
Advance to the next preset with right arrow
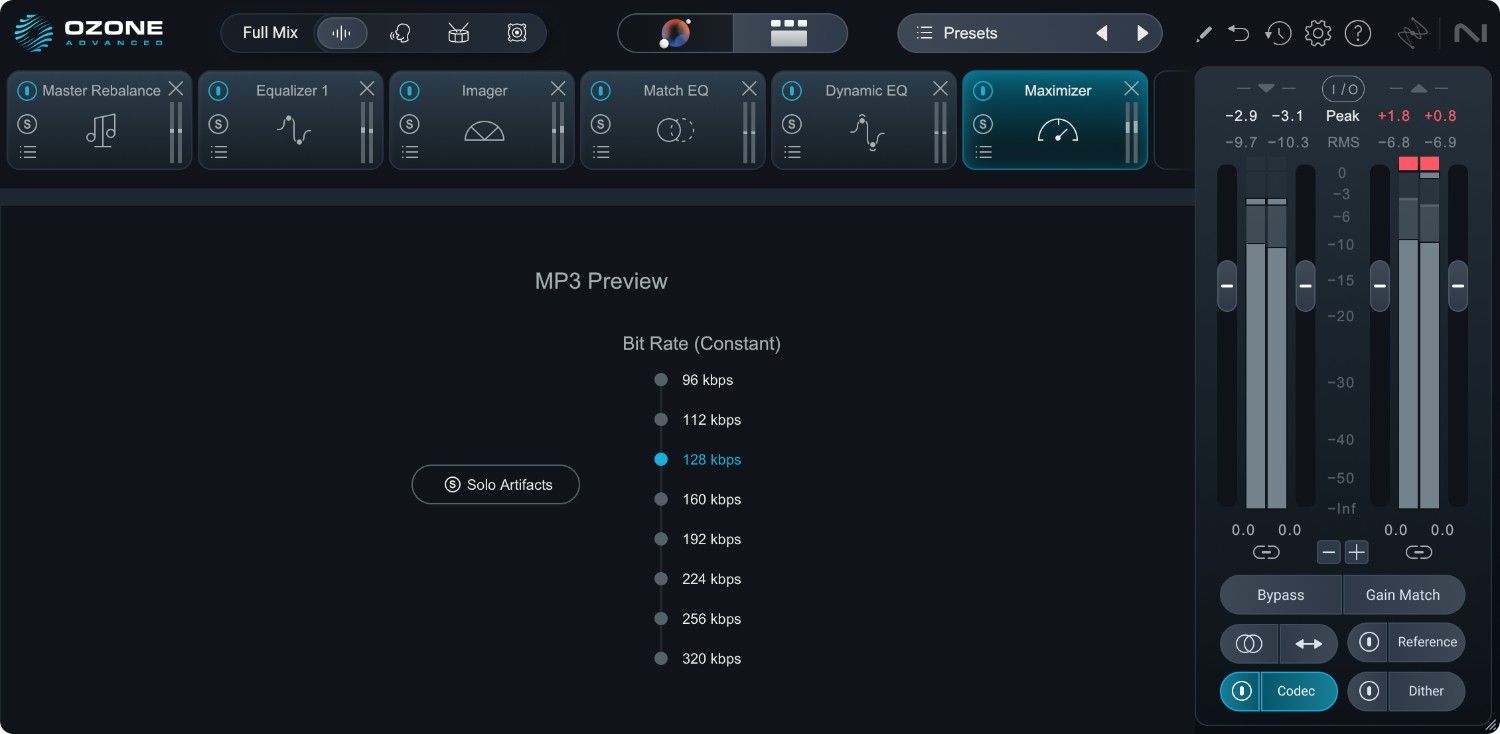click(x=1142, y=32)
